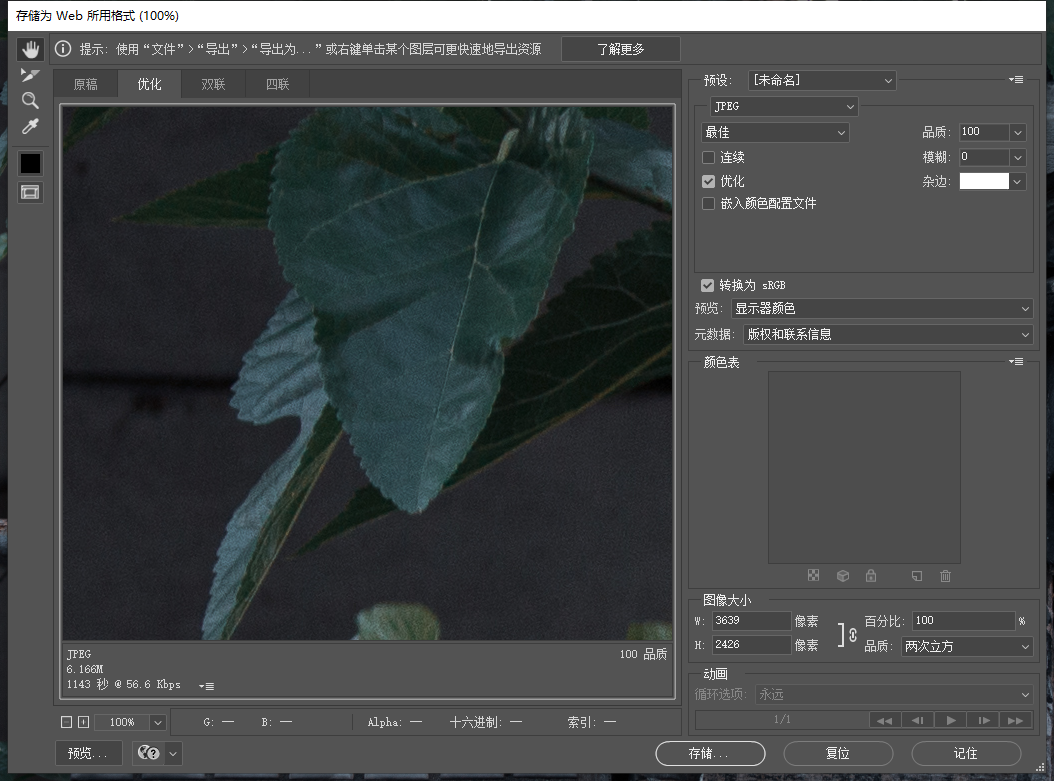
Task: Toggle the 转换为 sRGB checkbox
Action: (708, 286)
